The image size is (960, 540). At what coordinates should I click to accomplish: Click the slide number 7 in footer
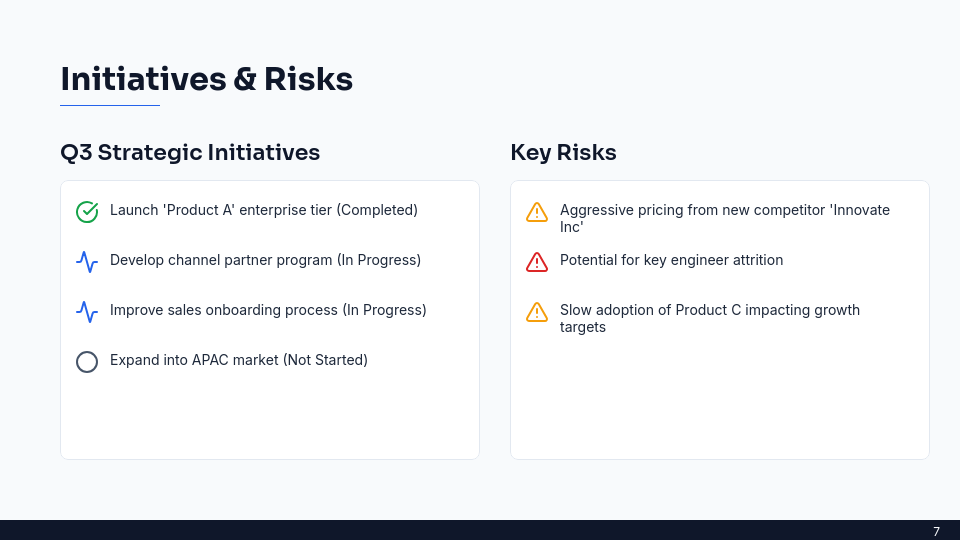(936, 531)
